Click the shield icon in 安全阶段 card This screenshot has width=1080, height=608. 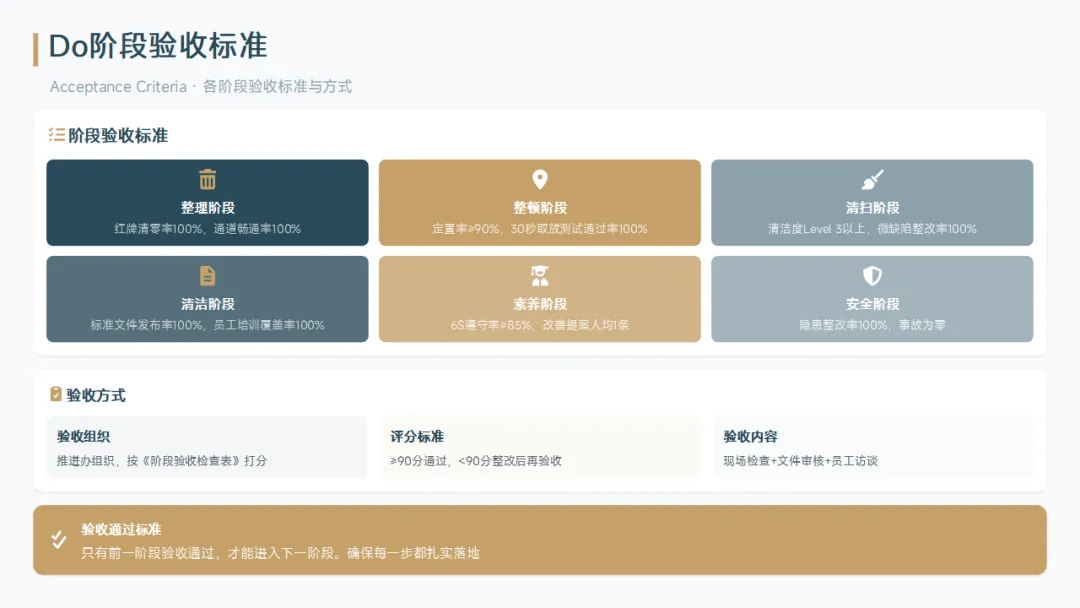click(x=872, y=275)
